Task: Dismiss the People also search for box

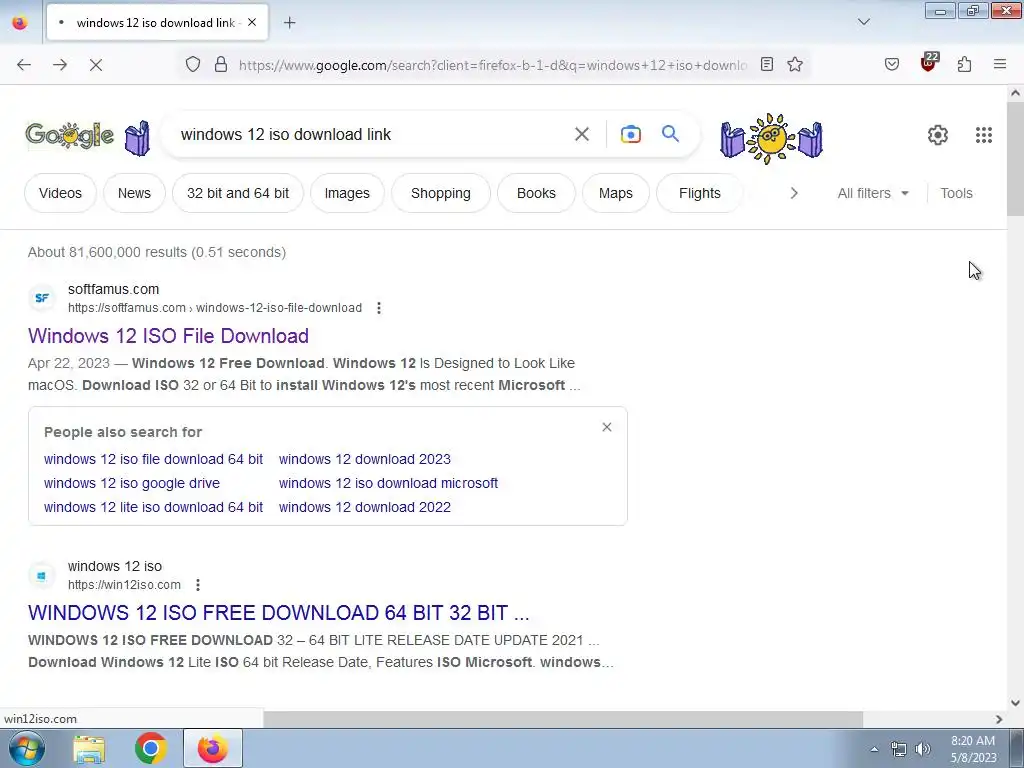Action: pyautogui.click(x=607, y=427)
